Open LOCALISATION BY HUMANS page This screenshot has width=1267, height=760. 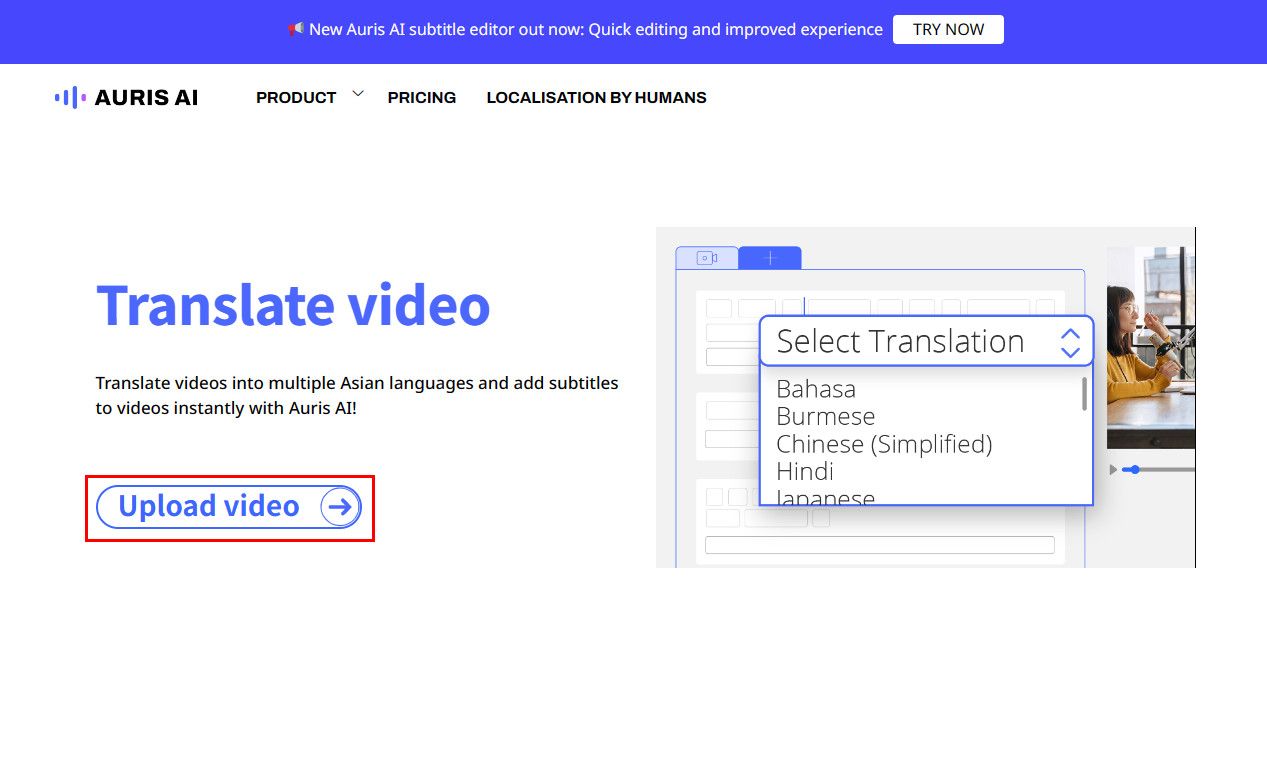pos(597,98)
